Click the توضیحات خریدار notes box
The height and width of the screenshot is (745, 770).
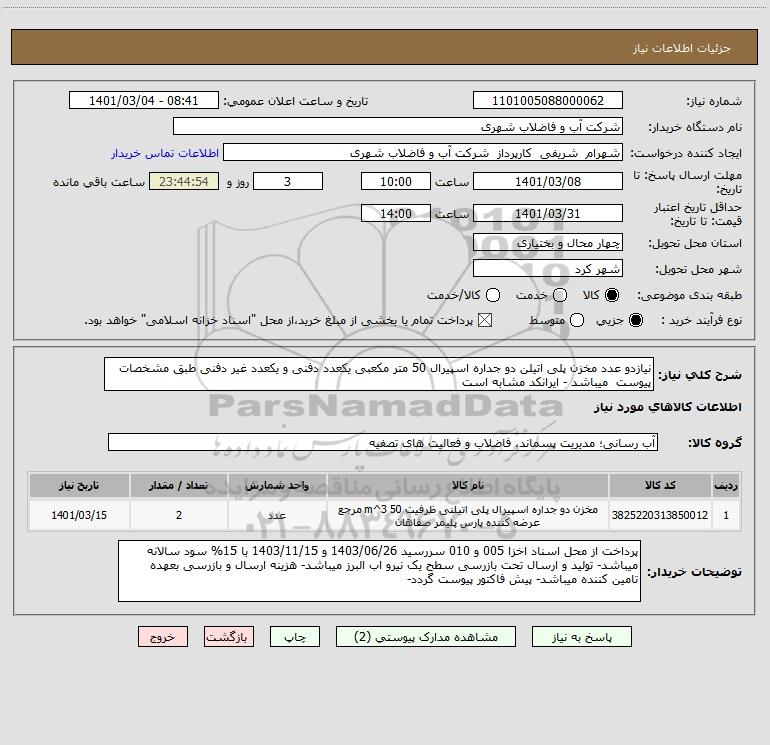[x=379, y=571]
